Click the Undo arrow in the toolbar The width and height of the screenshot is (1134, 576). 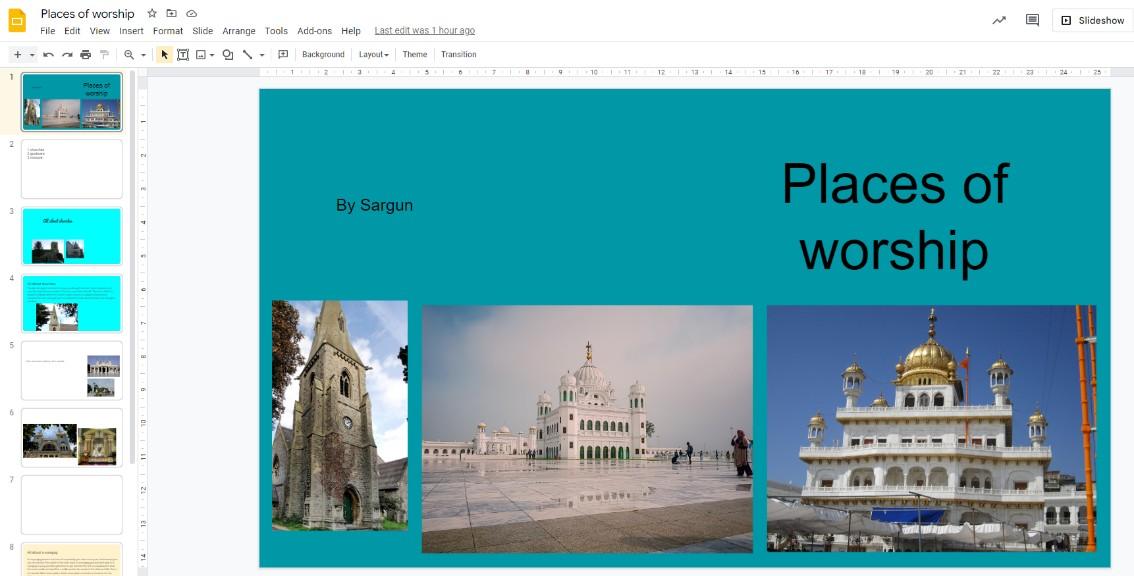[48, 55]
